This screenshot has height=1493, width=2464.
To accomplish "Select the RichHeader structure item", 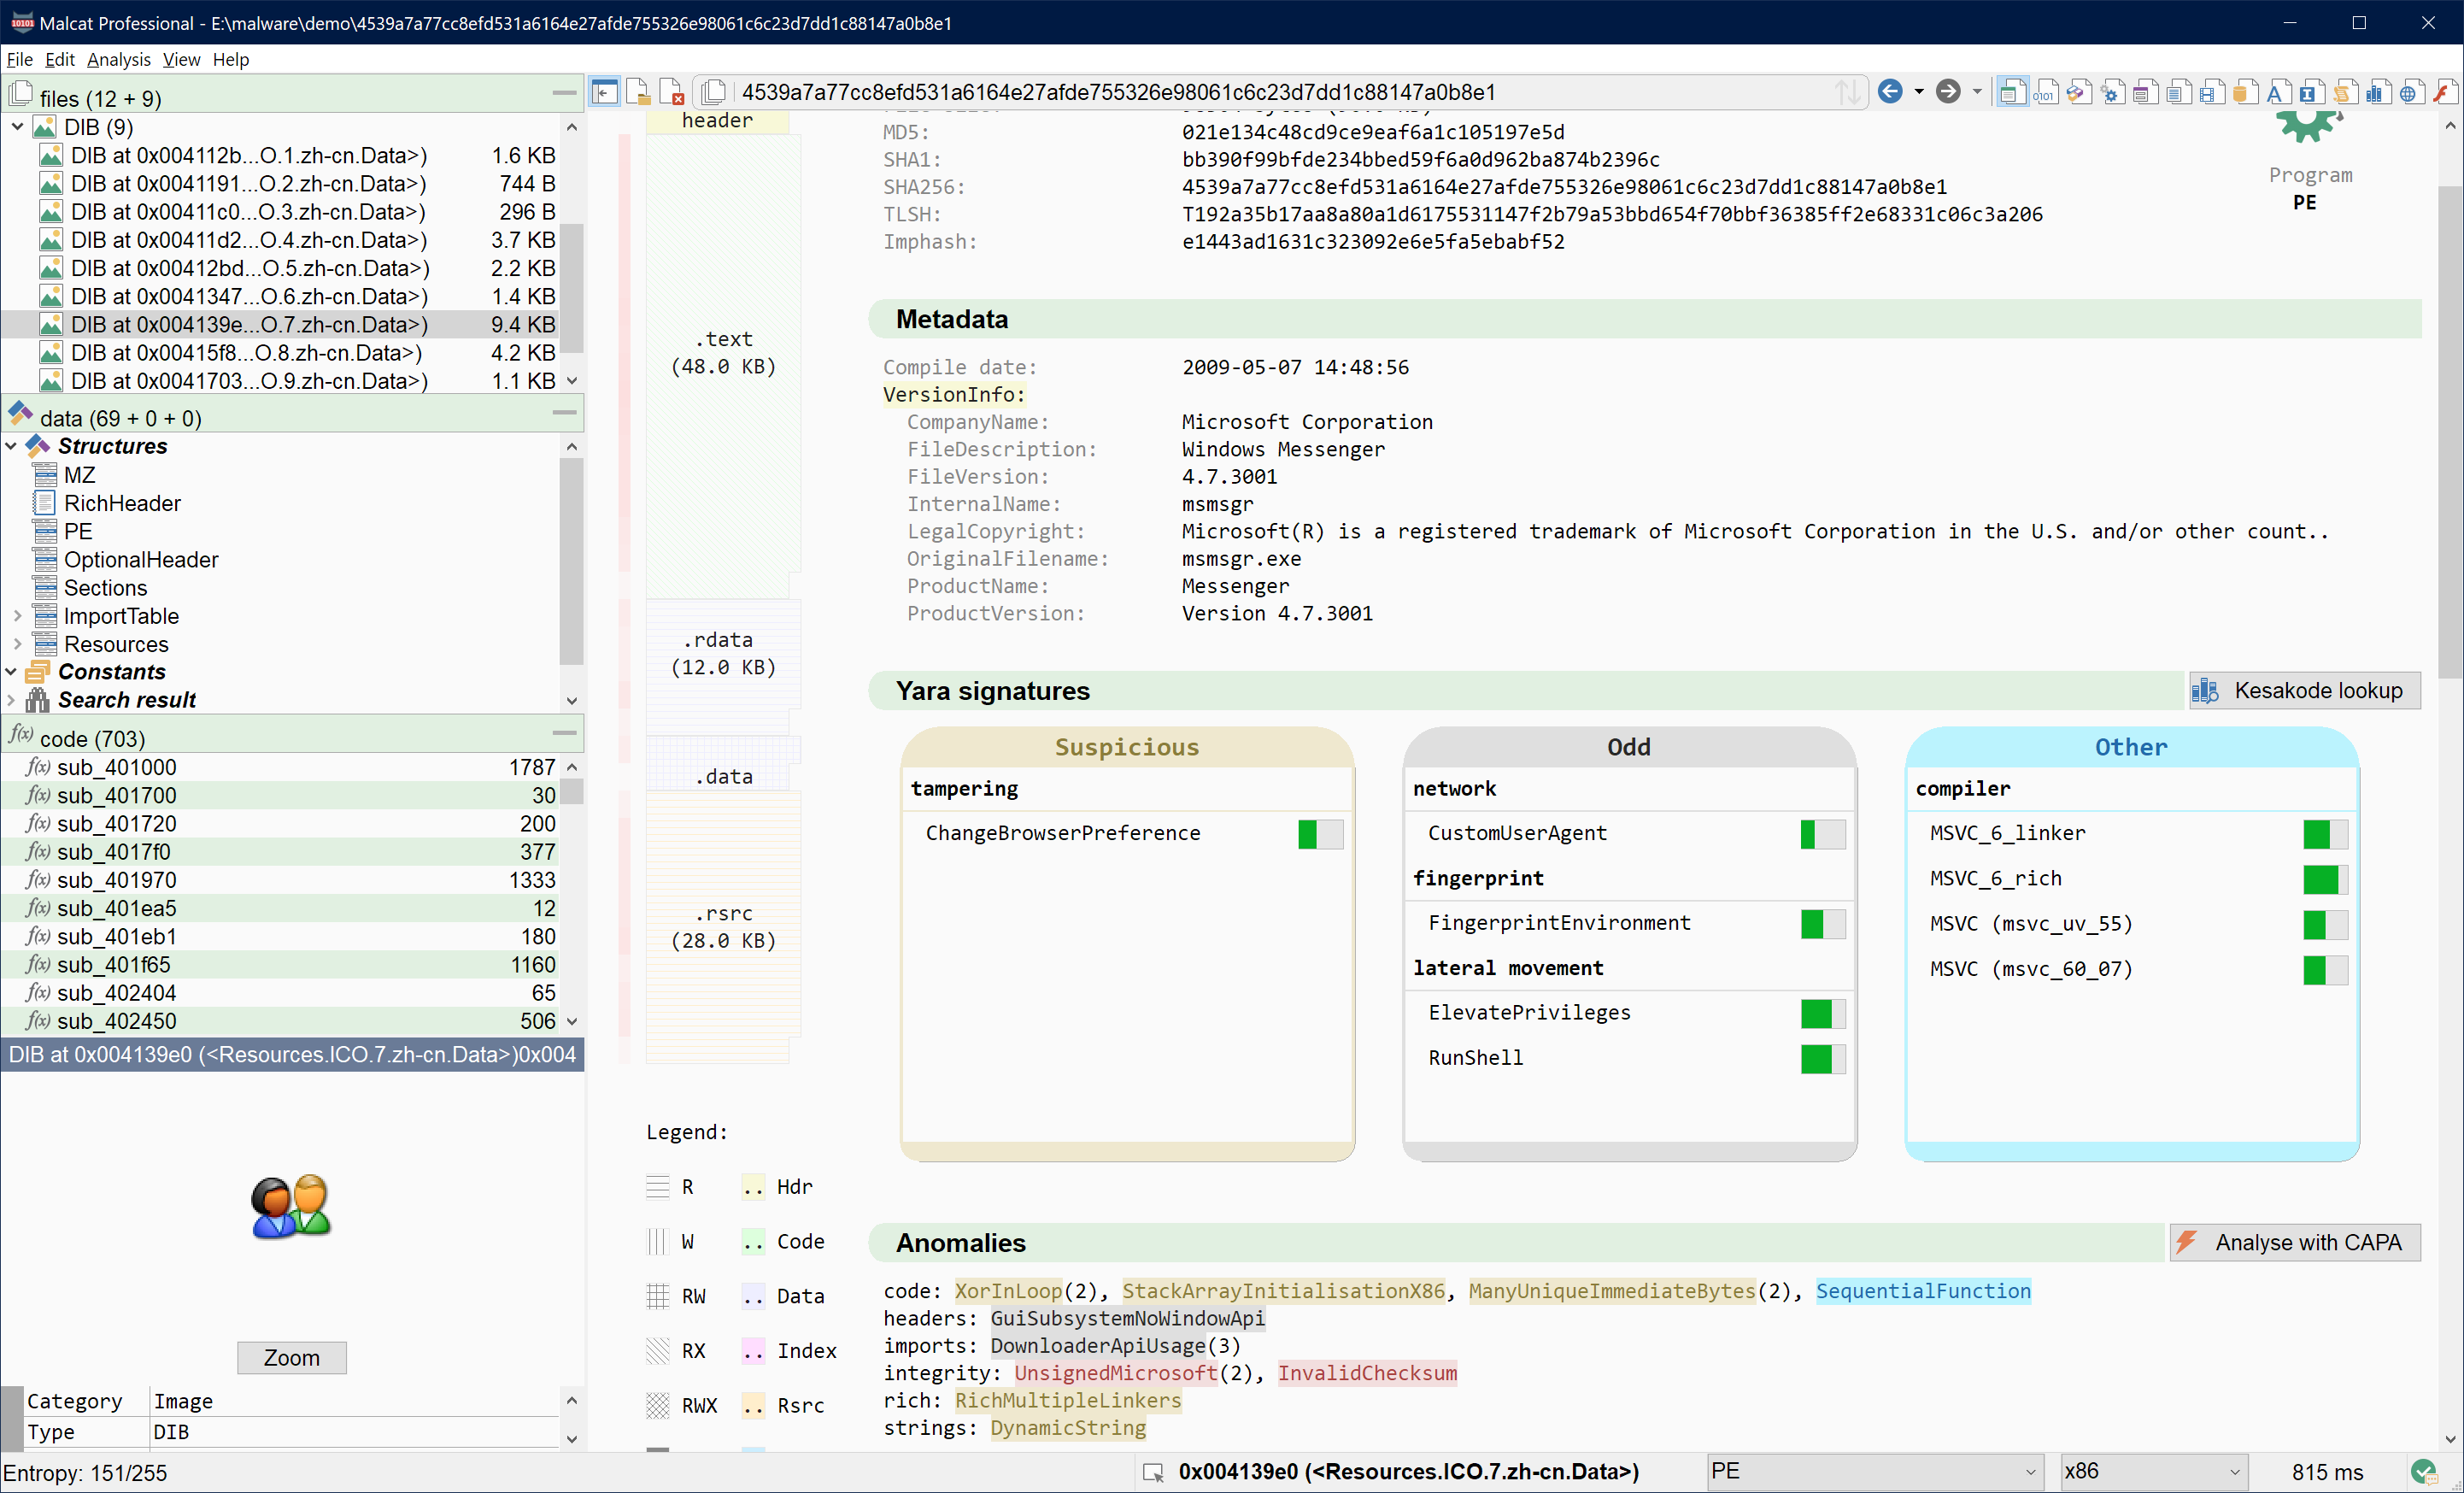I will point(122,503).
